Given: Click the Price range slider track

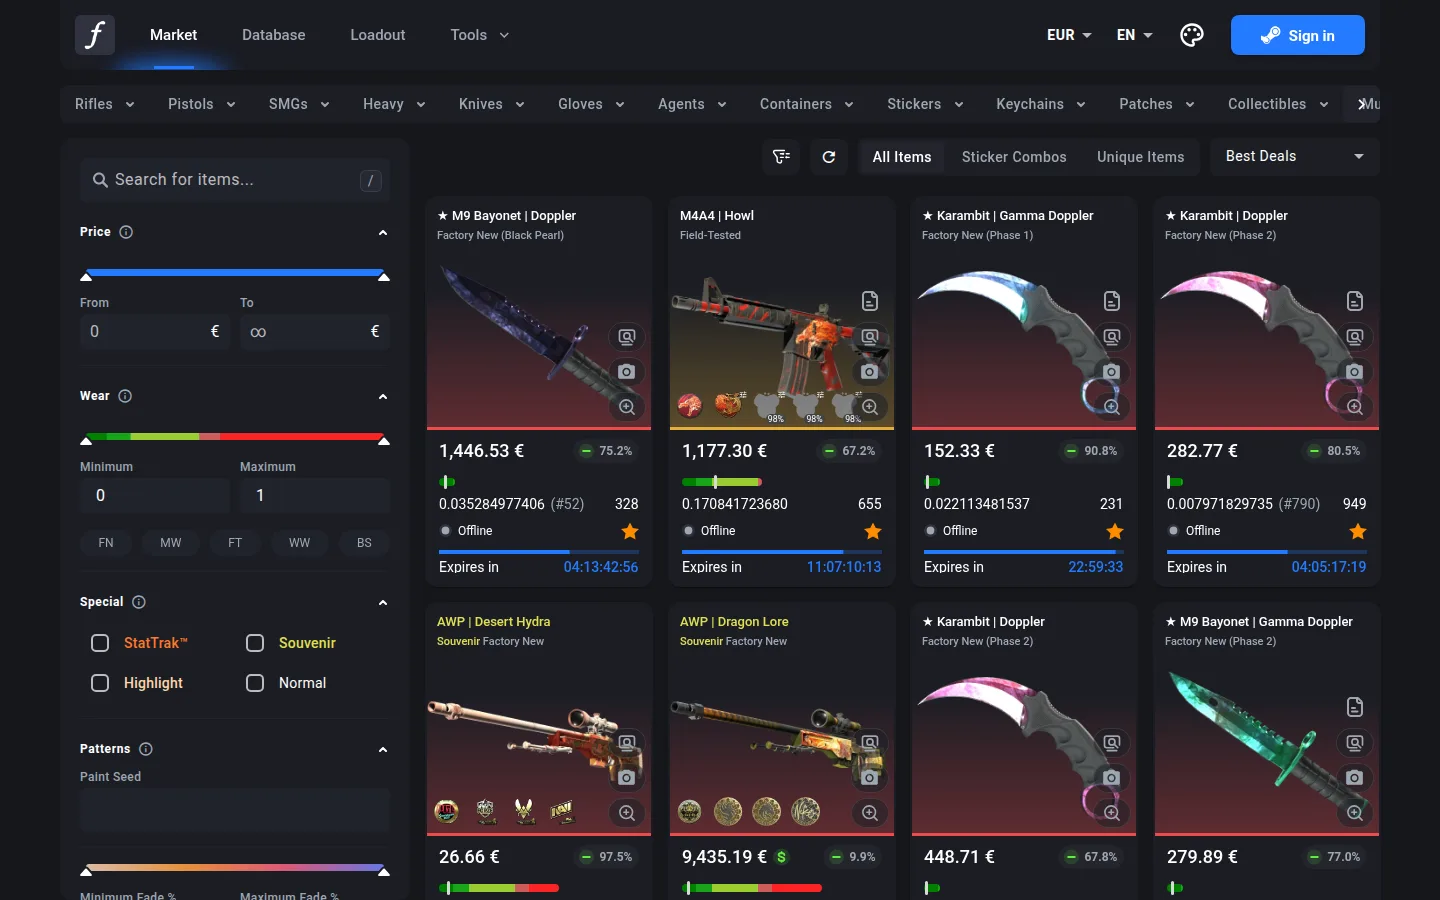Looking at the screenshot, I should (x=235, y=272).
